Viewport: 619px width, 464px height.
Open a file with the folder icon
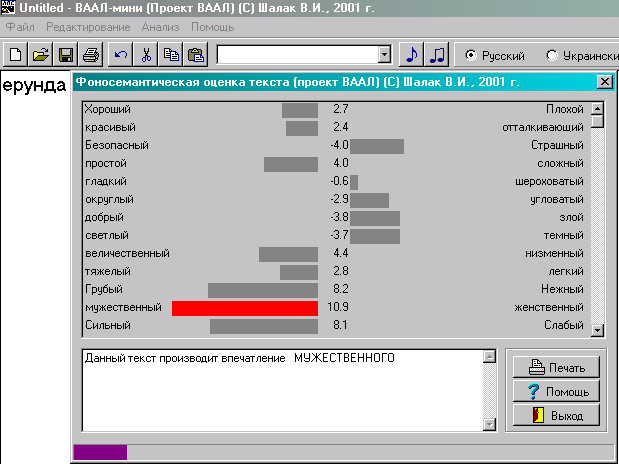click(x=40, y=54)
